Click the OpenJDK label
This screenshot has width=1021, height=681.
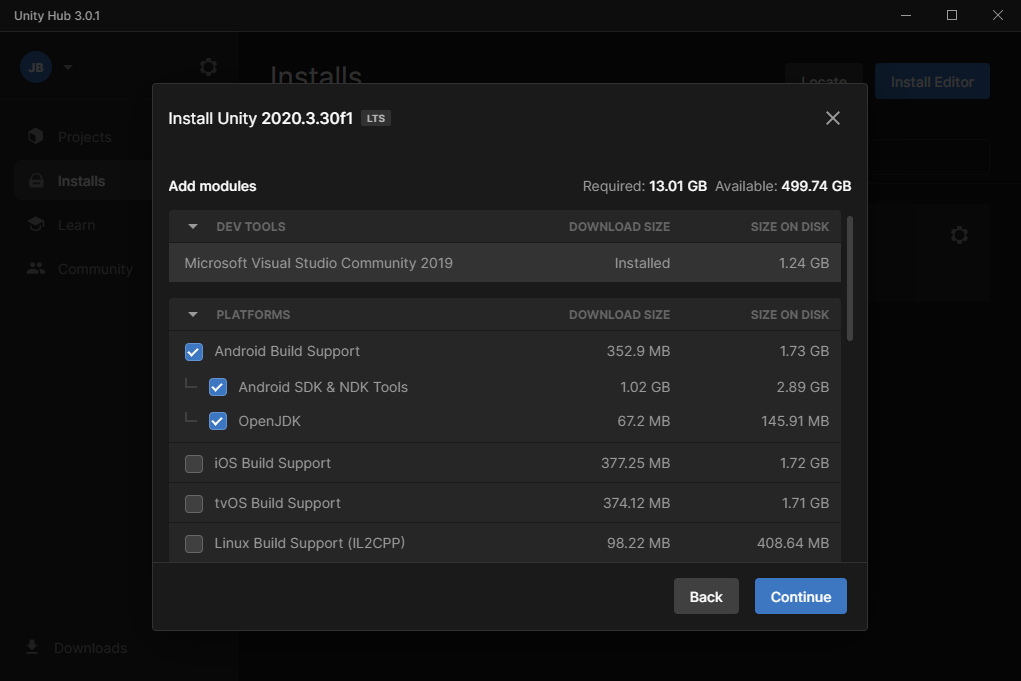(270, 421)
